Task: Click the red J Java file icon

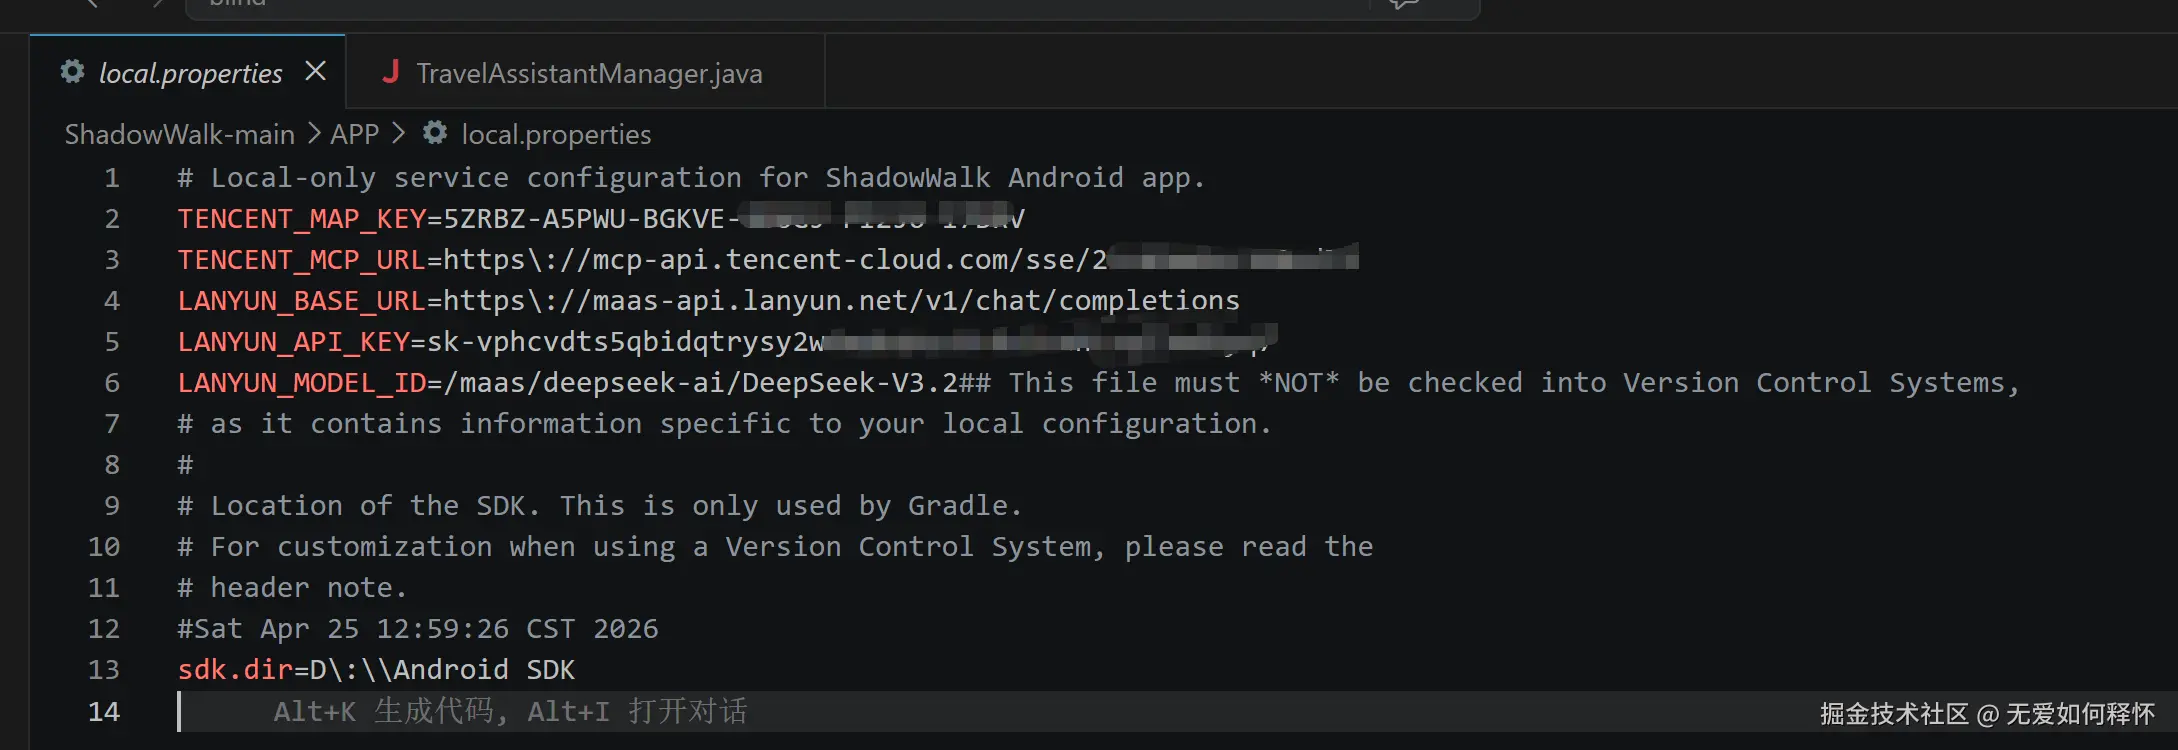Action: pyautogui.click(x=391, y=72)
